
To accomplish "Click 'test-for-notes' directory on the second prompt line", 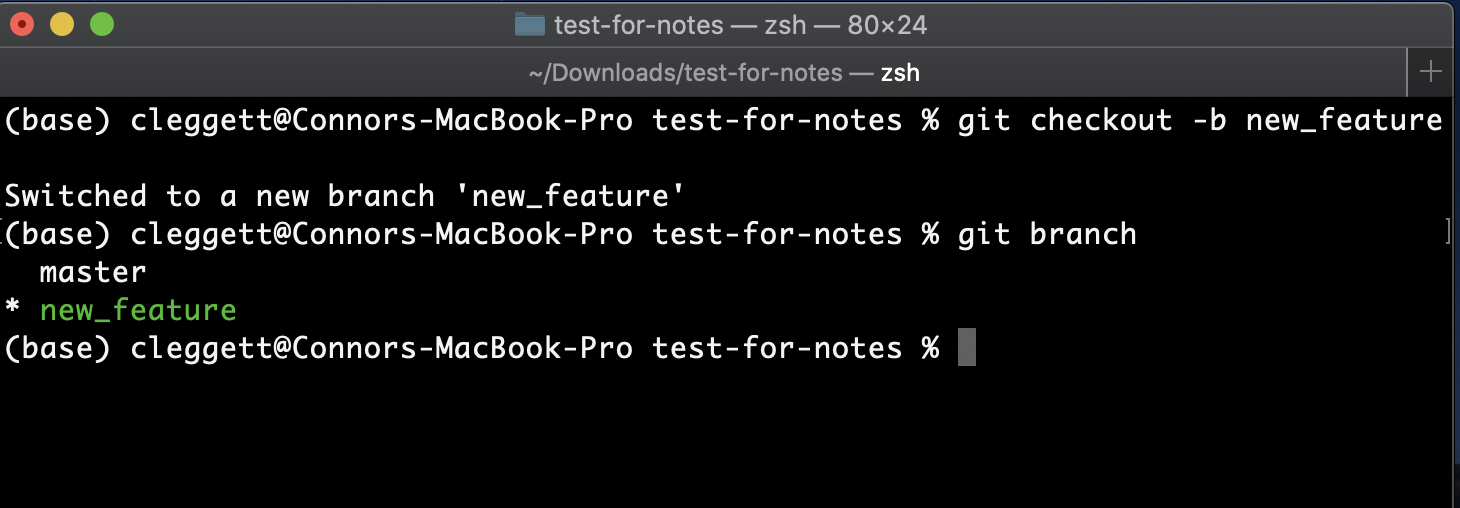I will (x=777, y=234).
